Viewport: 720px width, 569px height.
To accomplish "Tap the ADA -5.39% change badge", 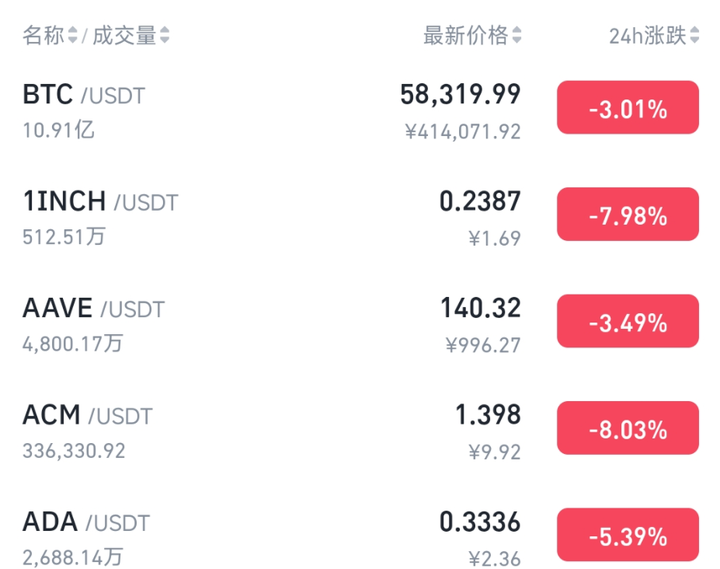I will click(628, 535).
